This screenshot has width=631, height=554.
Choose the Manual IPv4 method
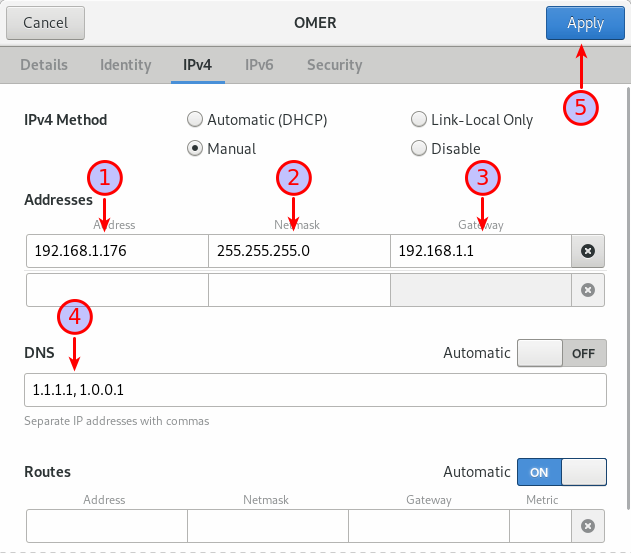[x=196, y=149]
